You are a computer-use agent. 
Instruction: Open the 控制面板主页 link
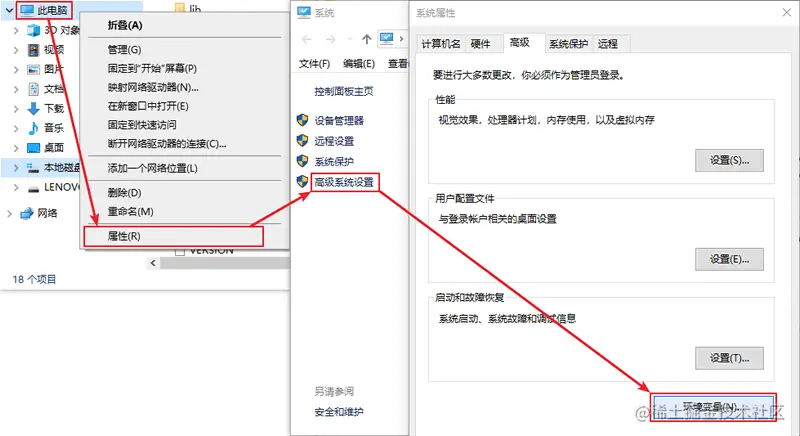[343, 91]
